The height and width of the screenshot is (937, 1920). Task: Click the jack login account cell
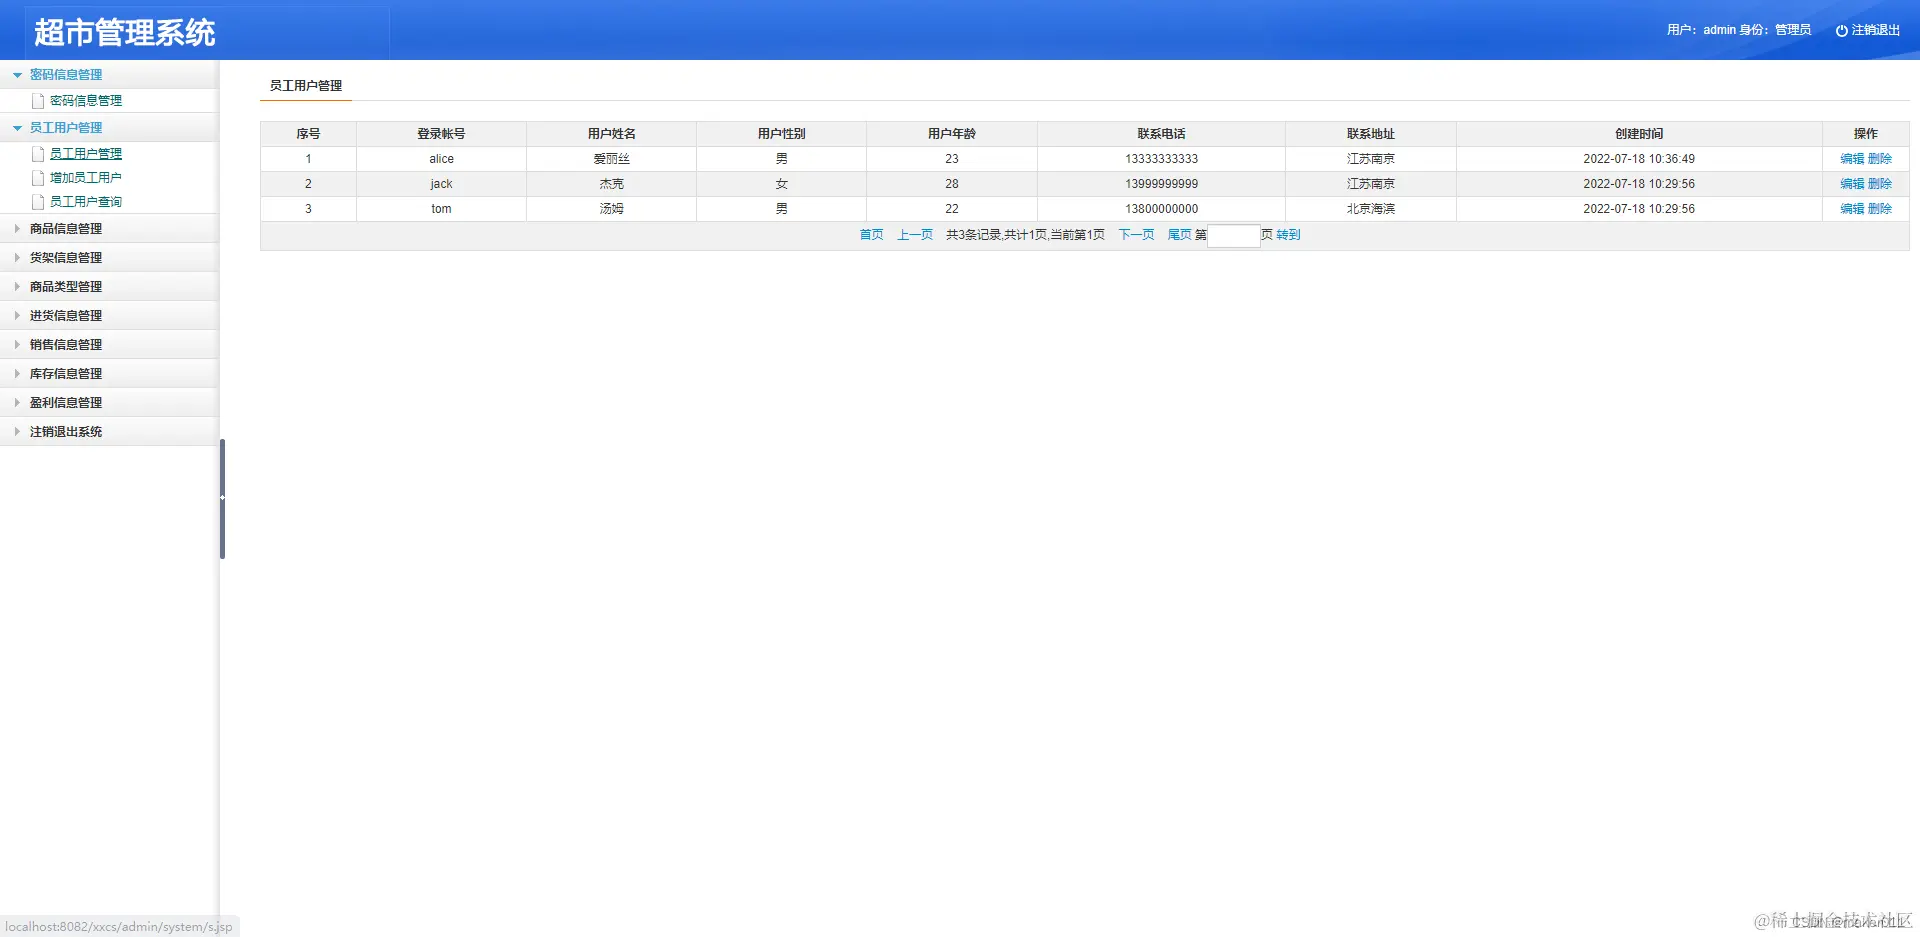tap(441, 184)
